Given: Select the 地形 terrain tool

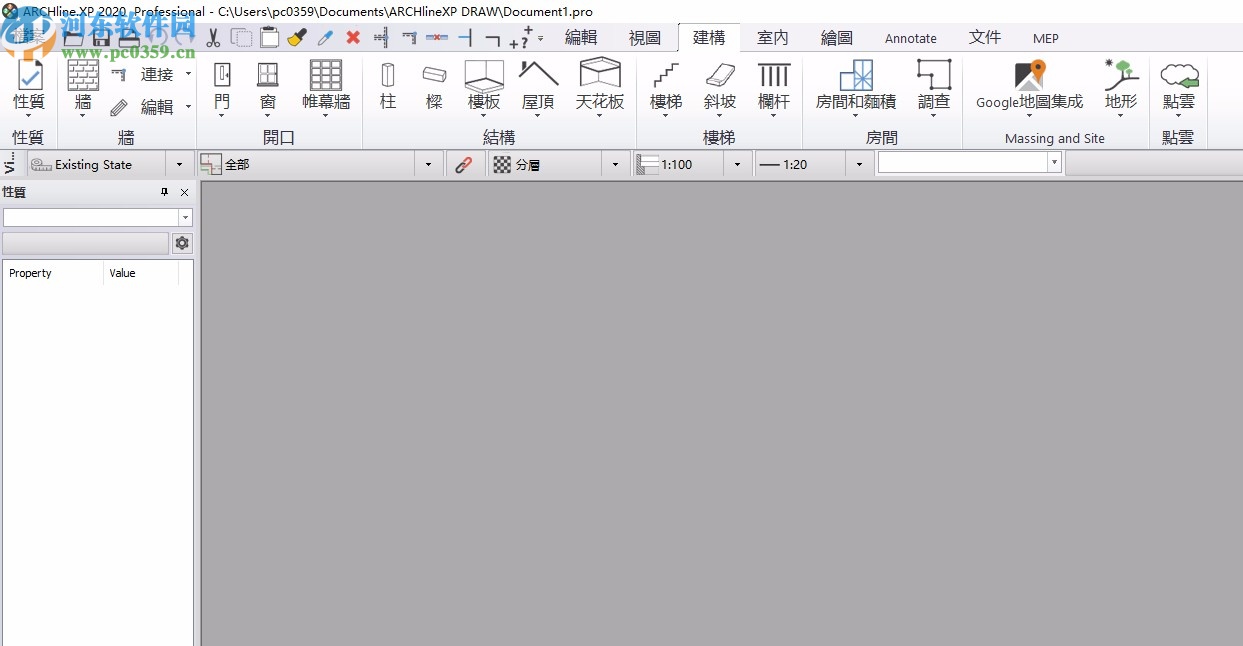Looking at the screenshot, I should (1121, 86).
